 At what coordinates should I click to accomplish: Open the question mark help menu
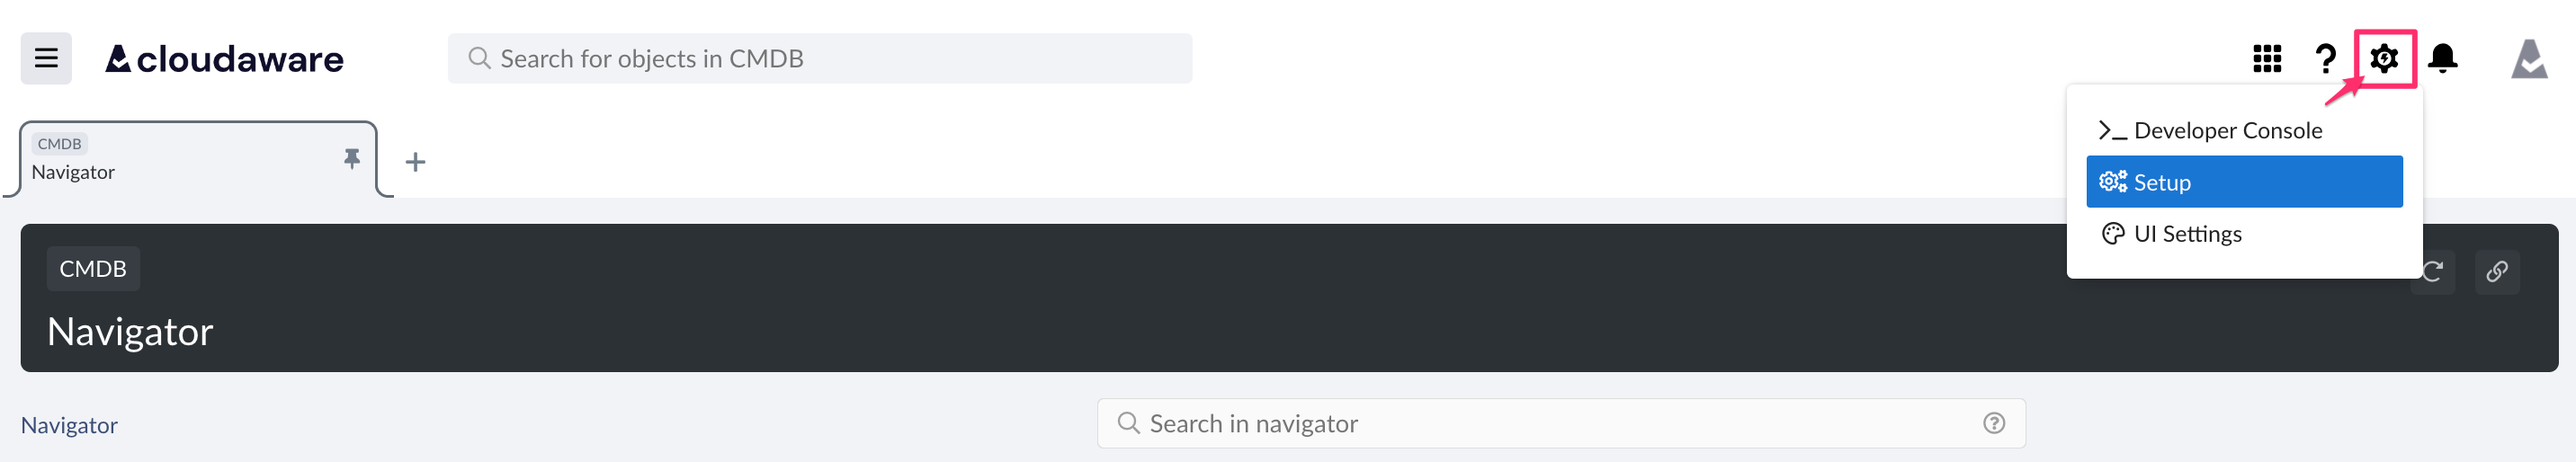(x=2325, y=59)
